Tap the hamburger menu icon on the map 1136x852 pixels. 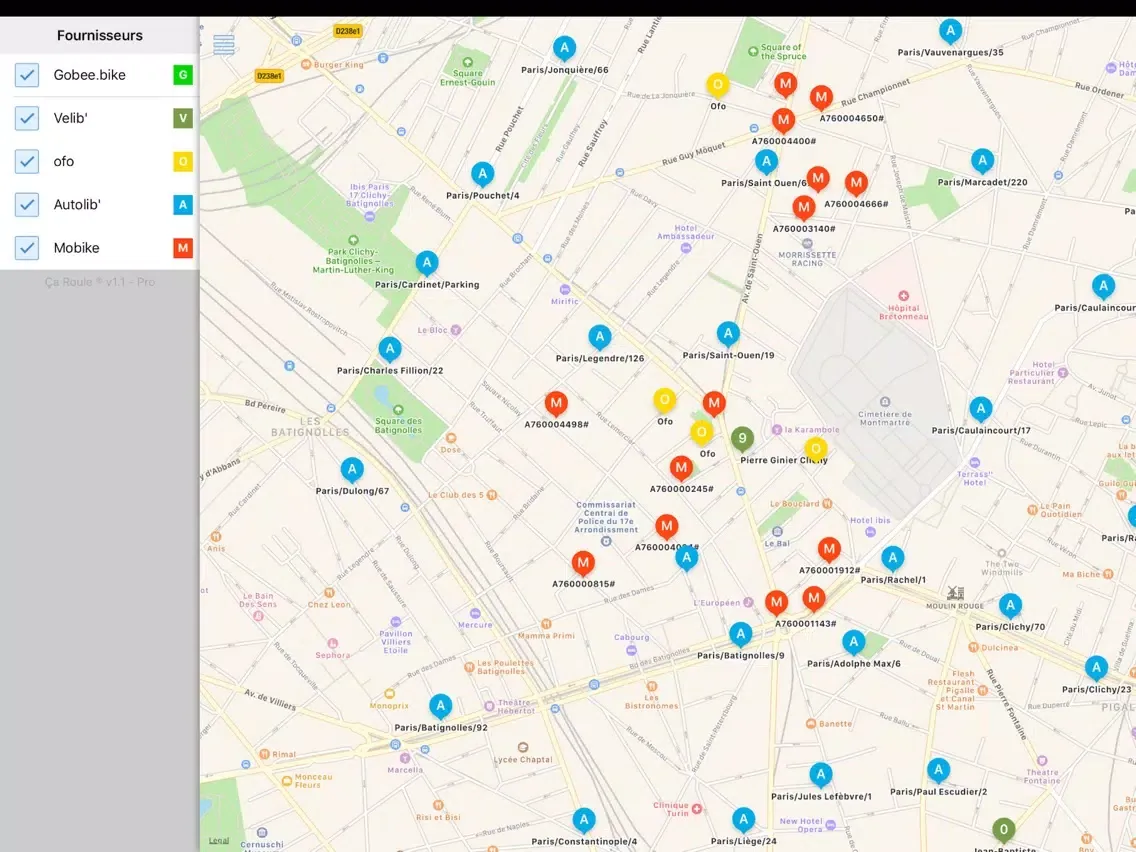pyautogui.click(x=224, y=45)
